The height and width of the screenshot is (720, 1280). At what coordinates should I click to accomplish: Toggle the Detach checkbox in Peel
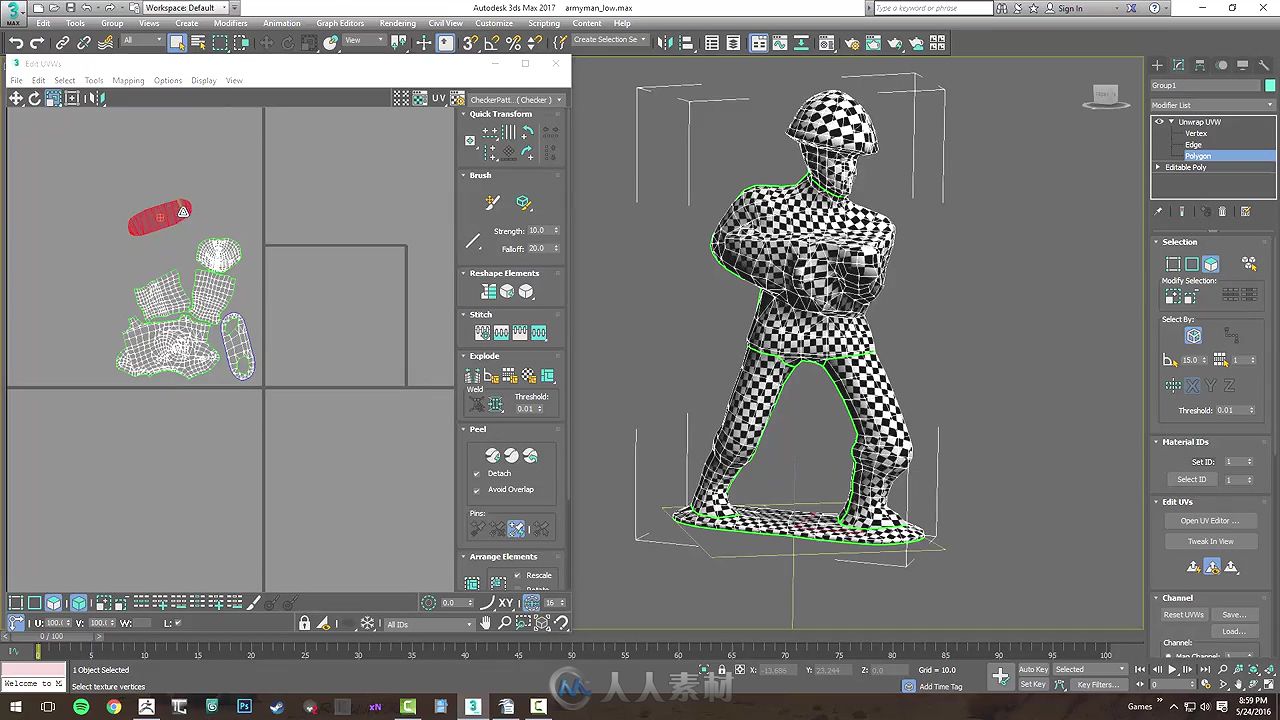click(476, 473)
